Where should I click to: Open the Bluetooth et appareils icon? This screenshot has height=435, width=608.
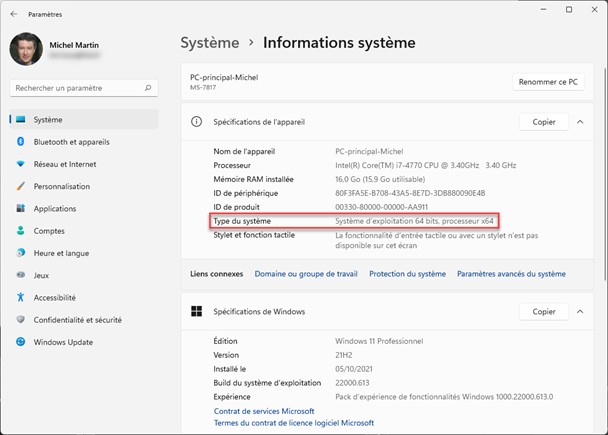click(20, 142)
